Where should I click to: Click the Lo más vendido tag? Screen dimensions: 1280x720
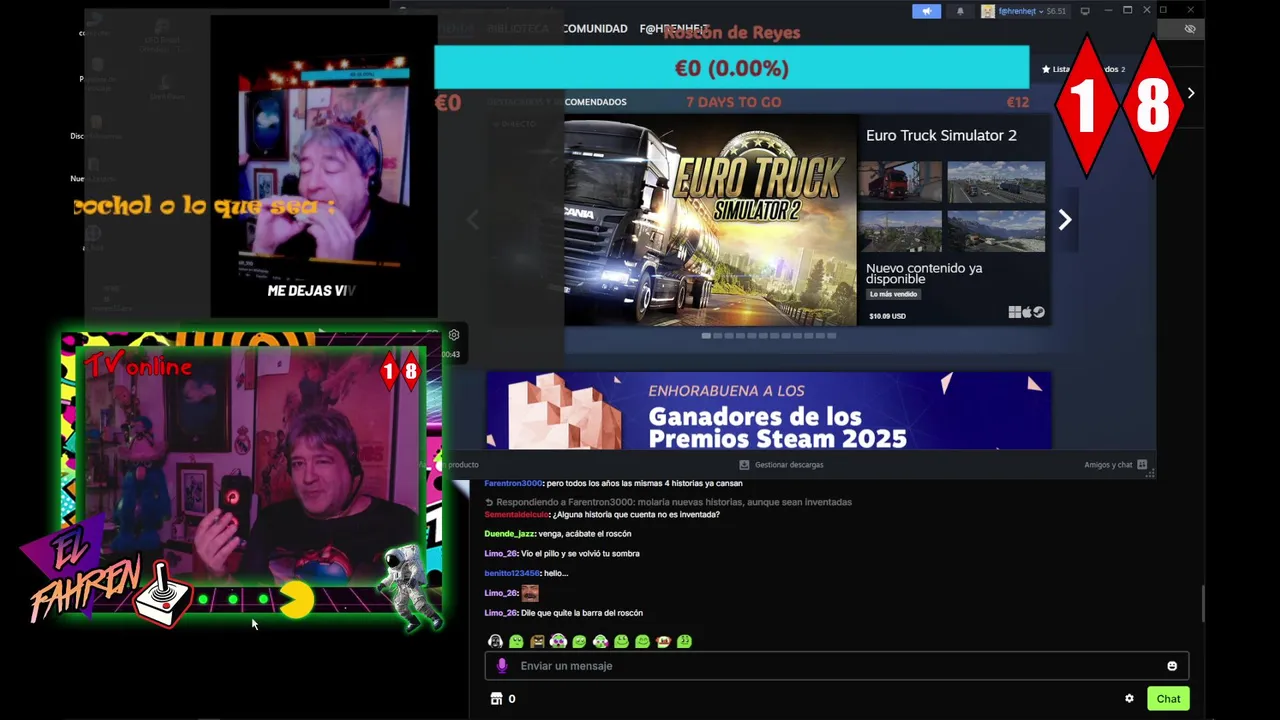893,294
